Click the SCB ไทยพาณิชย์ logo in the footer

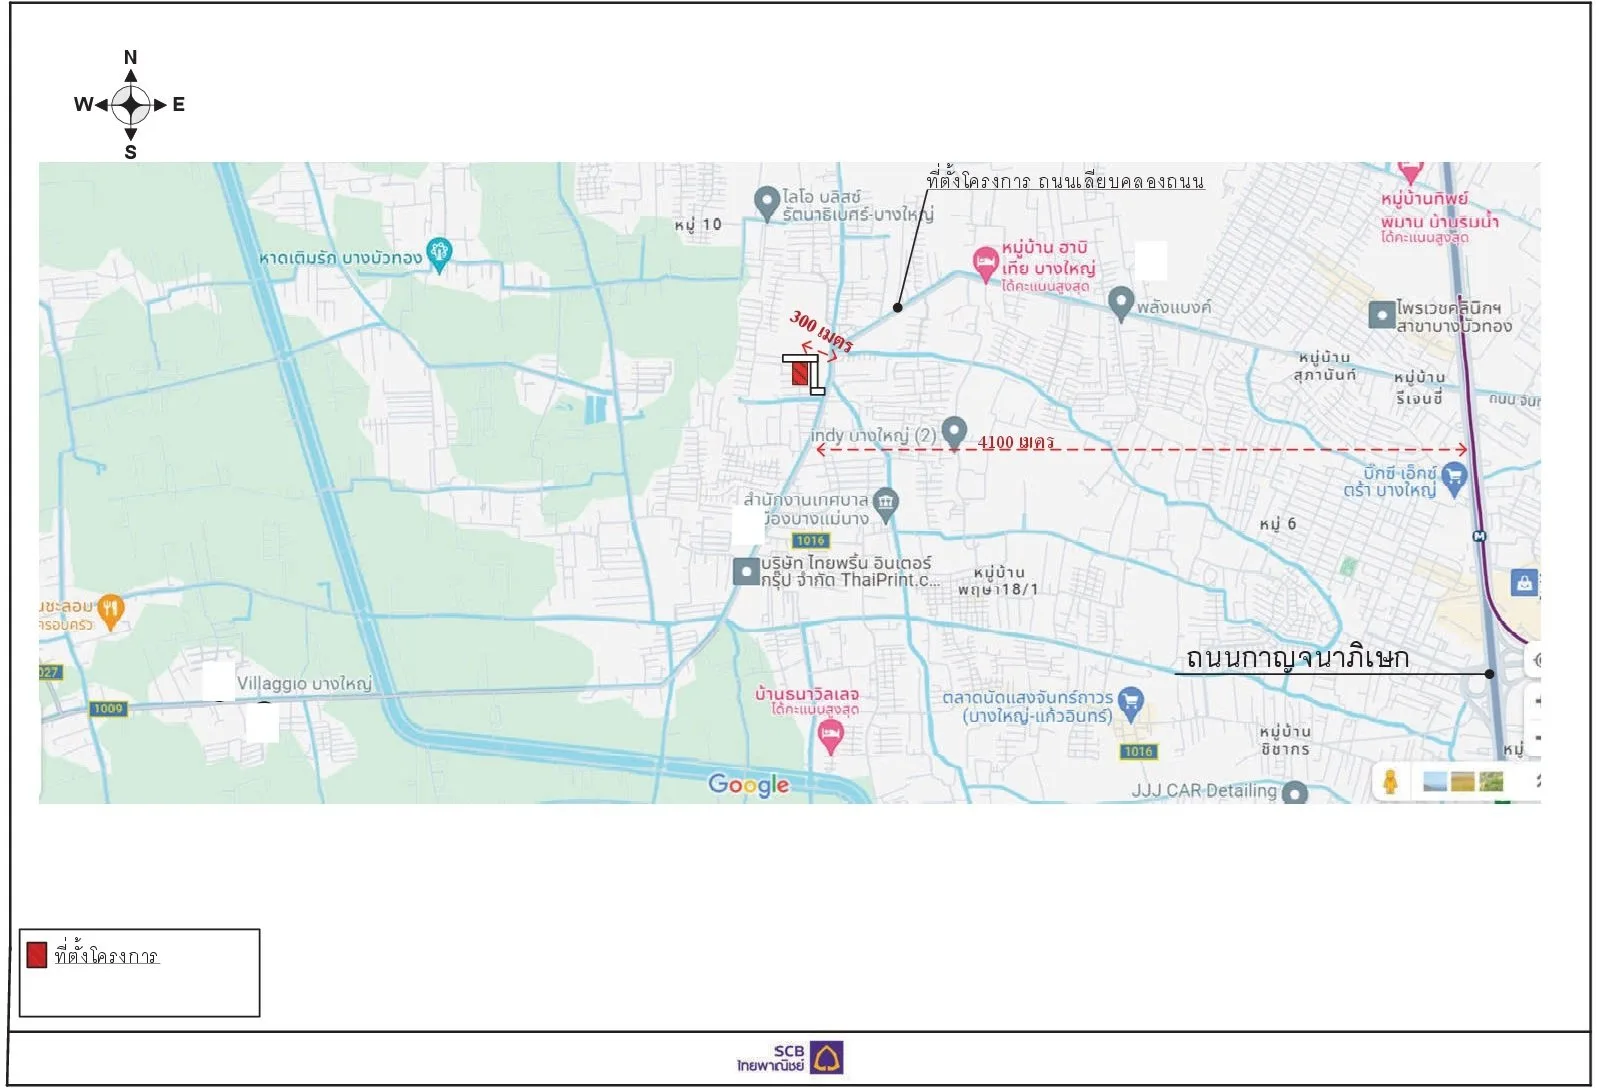[x=790, y=1058]
